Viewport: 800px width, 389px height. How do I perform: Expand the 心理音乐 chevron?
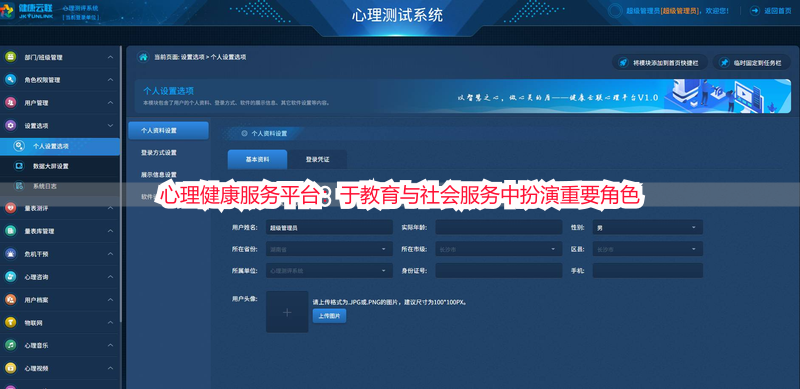[x=111, y=345]
